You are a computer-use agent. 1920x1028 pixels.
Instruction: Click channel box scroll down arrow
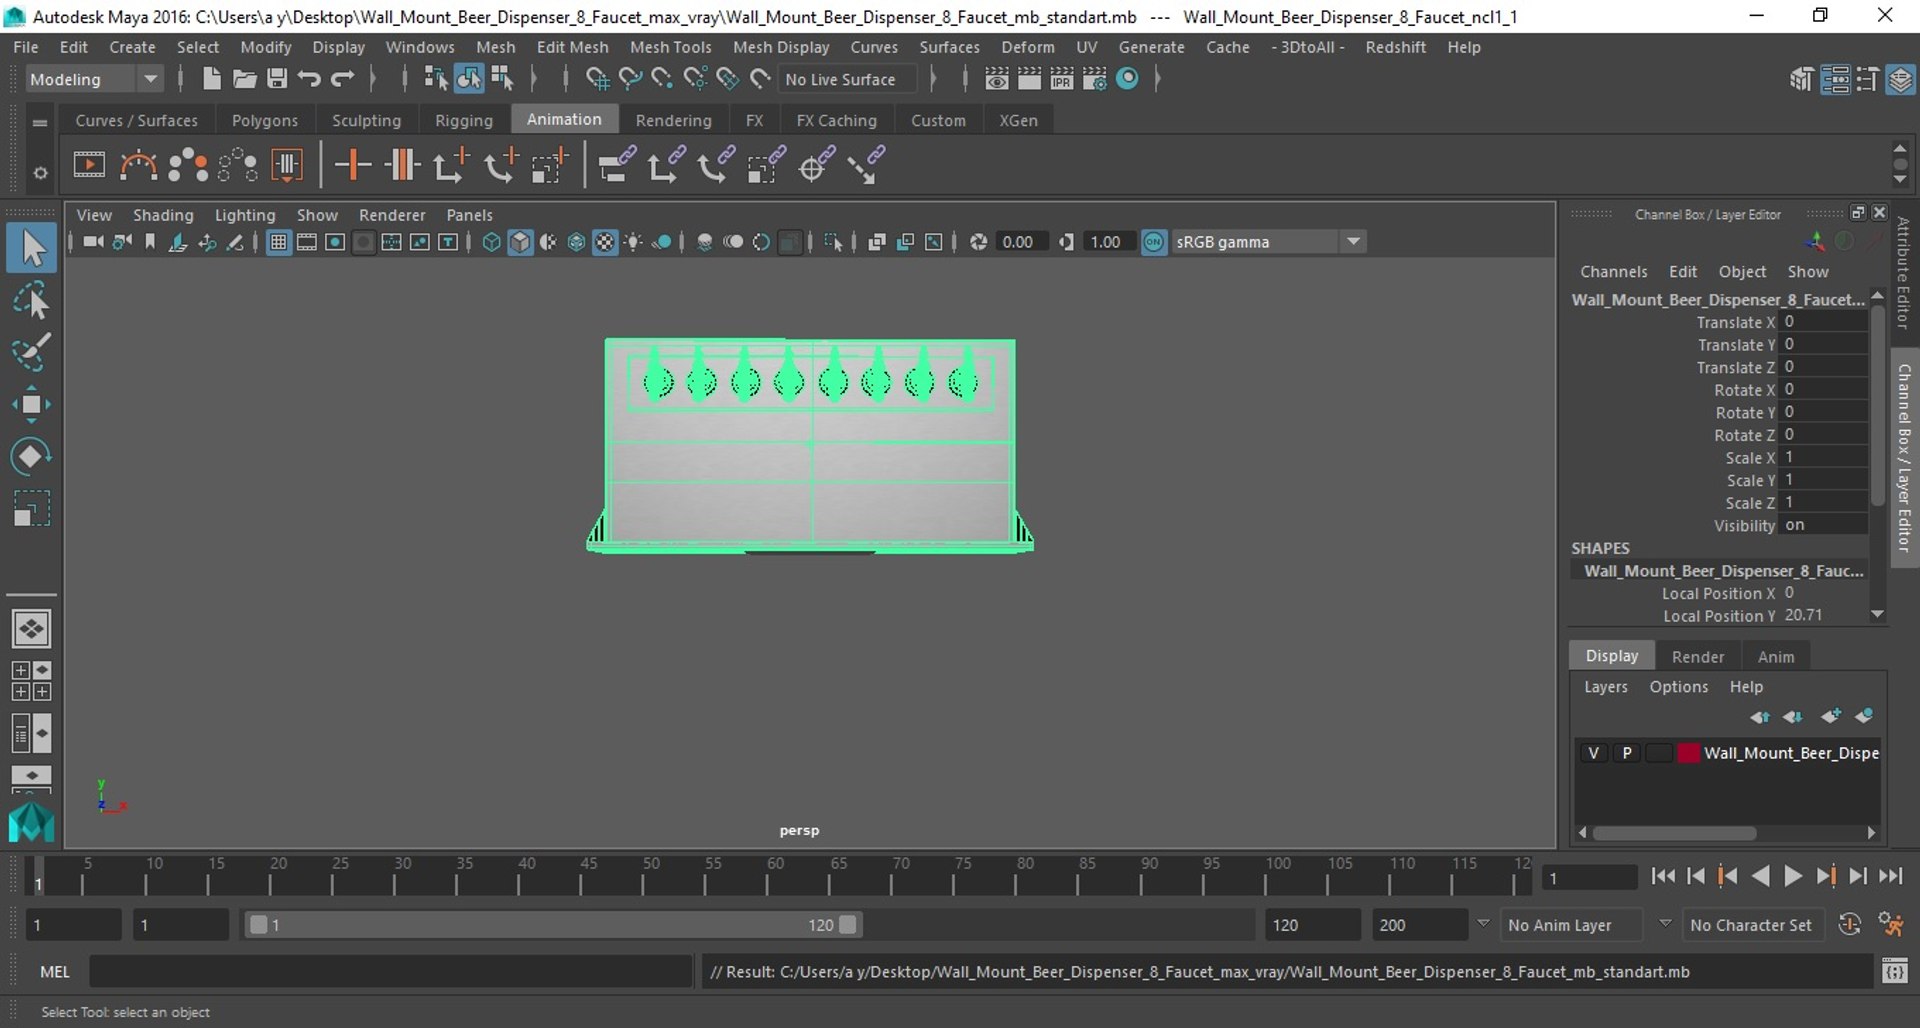[1877, 614]
